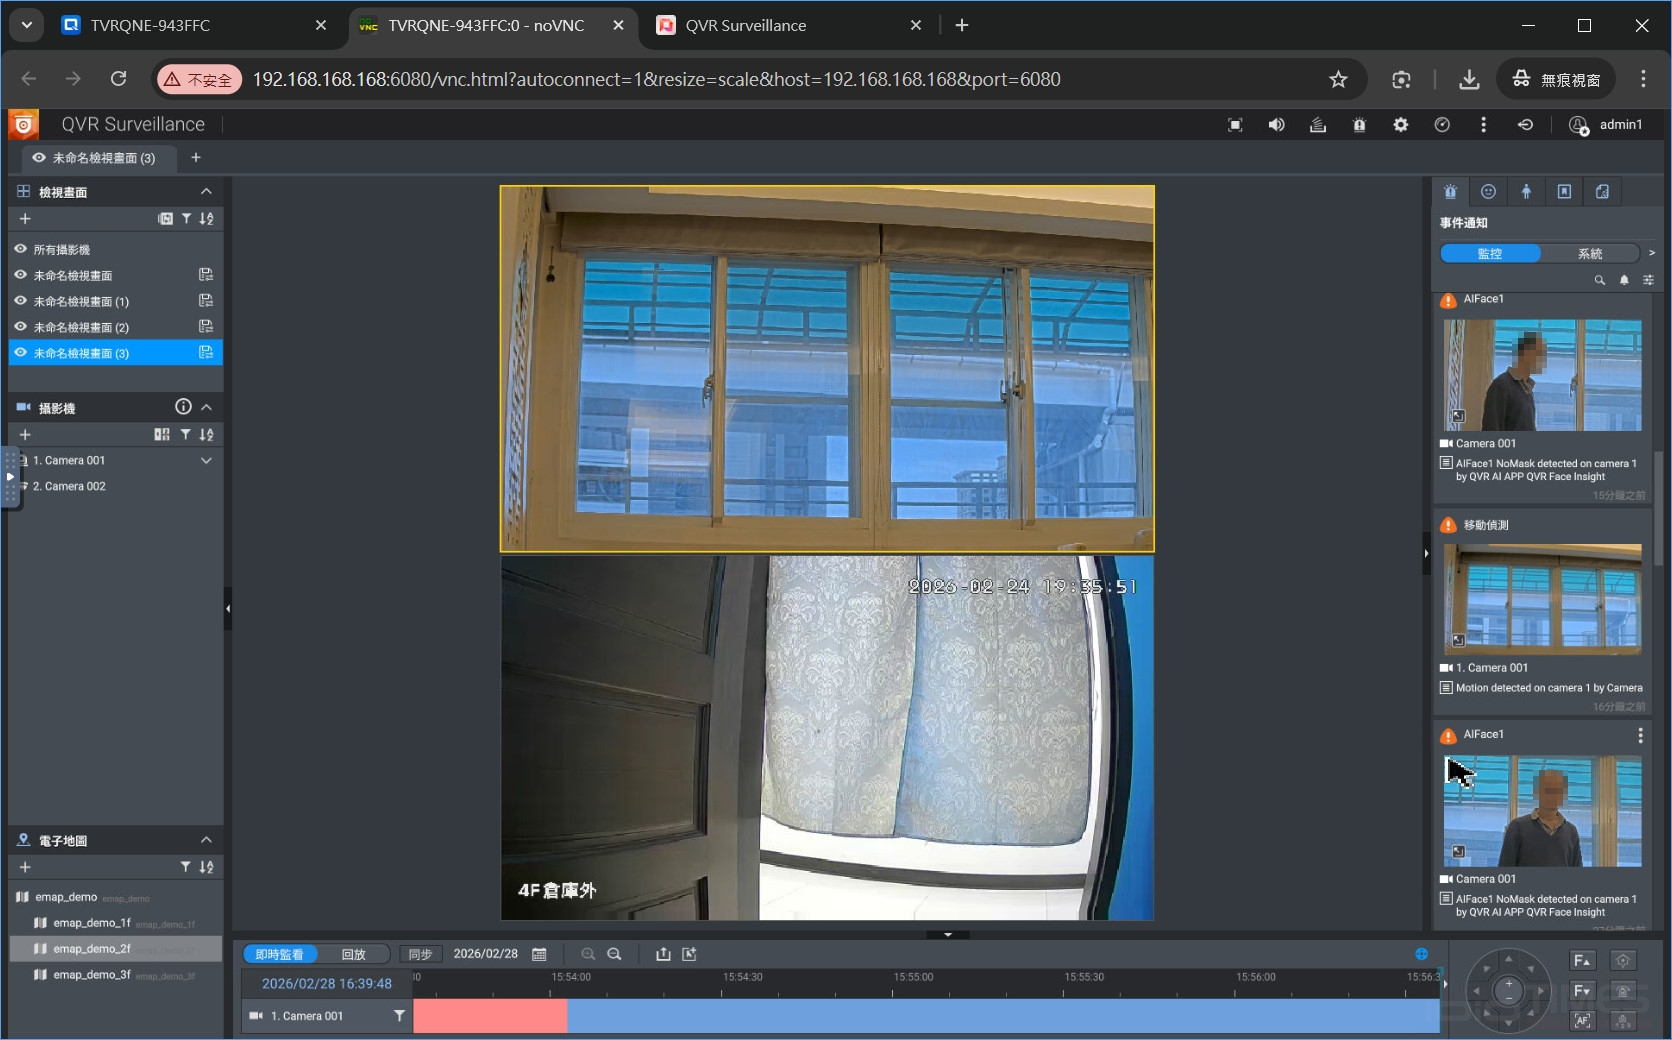Viewport: 1672px width, 1040px height.
Task: Expand the 1. Camera 001 tree entry
Action: 206,461
